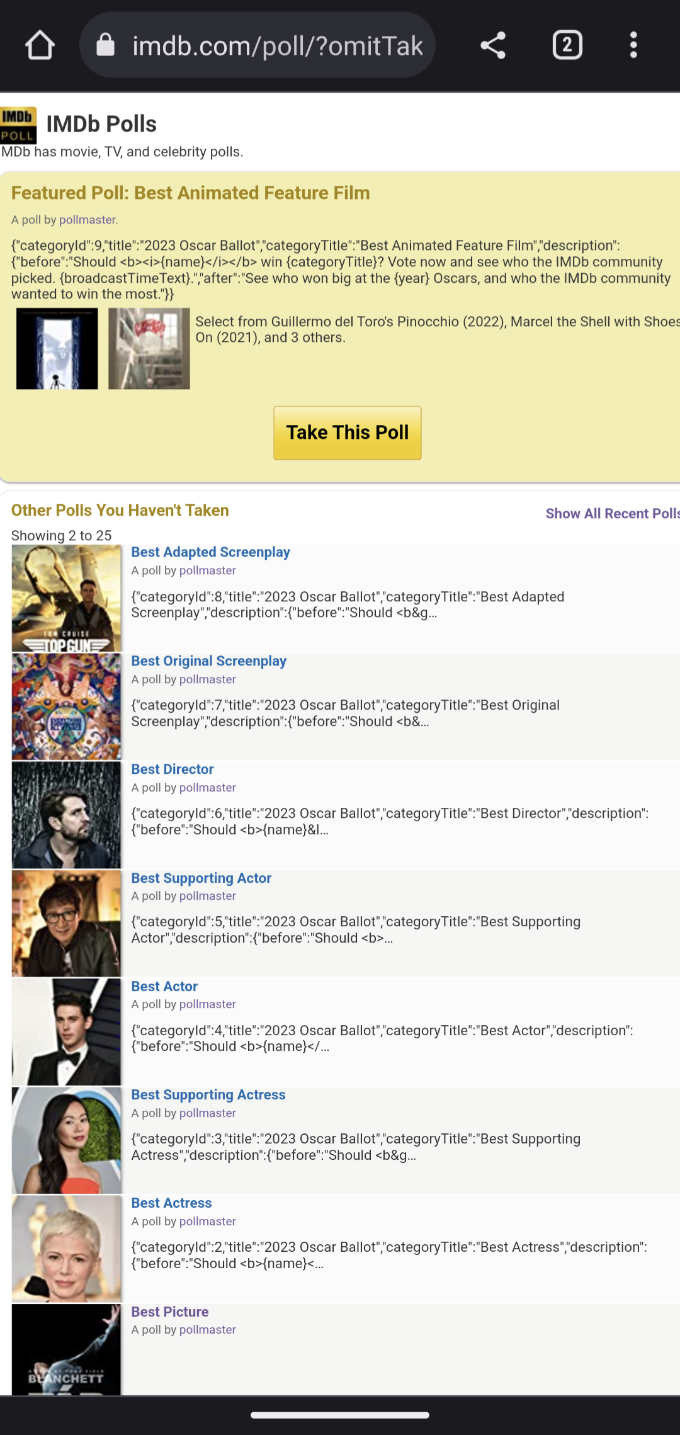Tap the share icon in browser toolbar

tap(493, 45)
